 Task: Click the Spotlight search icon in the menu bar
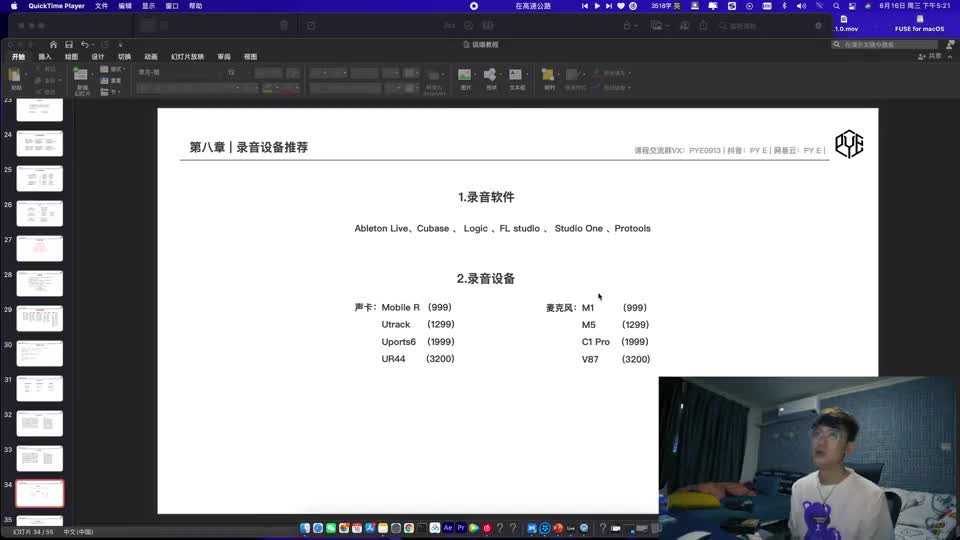[x=836, y=6]
